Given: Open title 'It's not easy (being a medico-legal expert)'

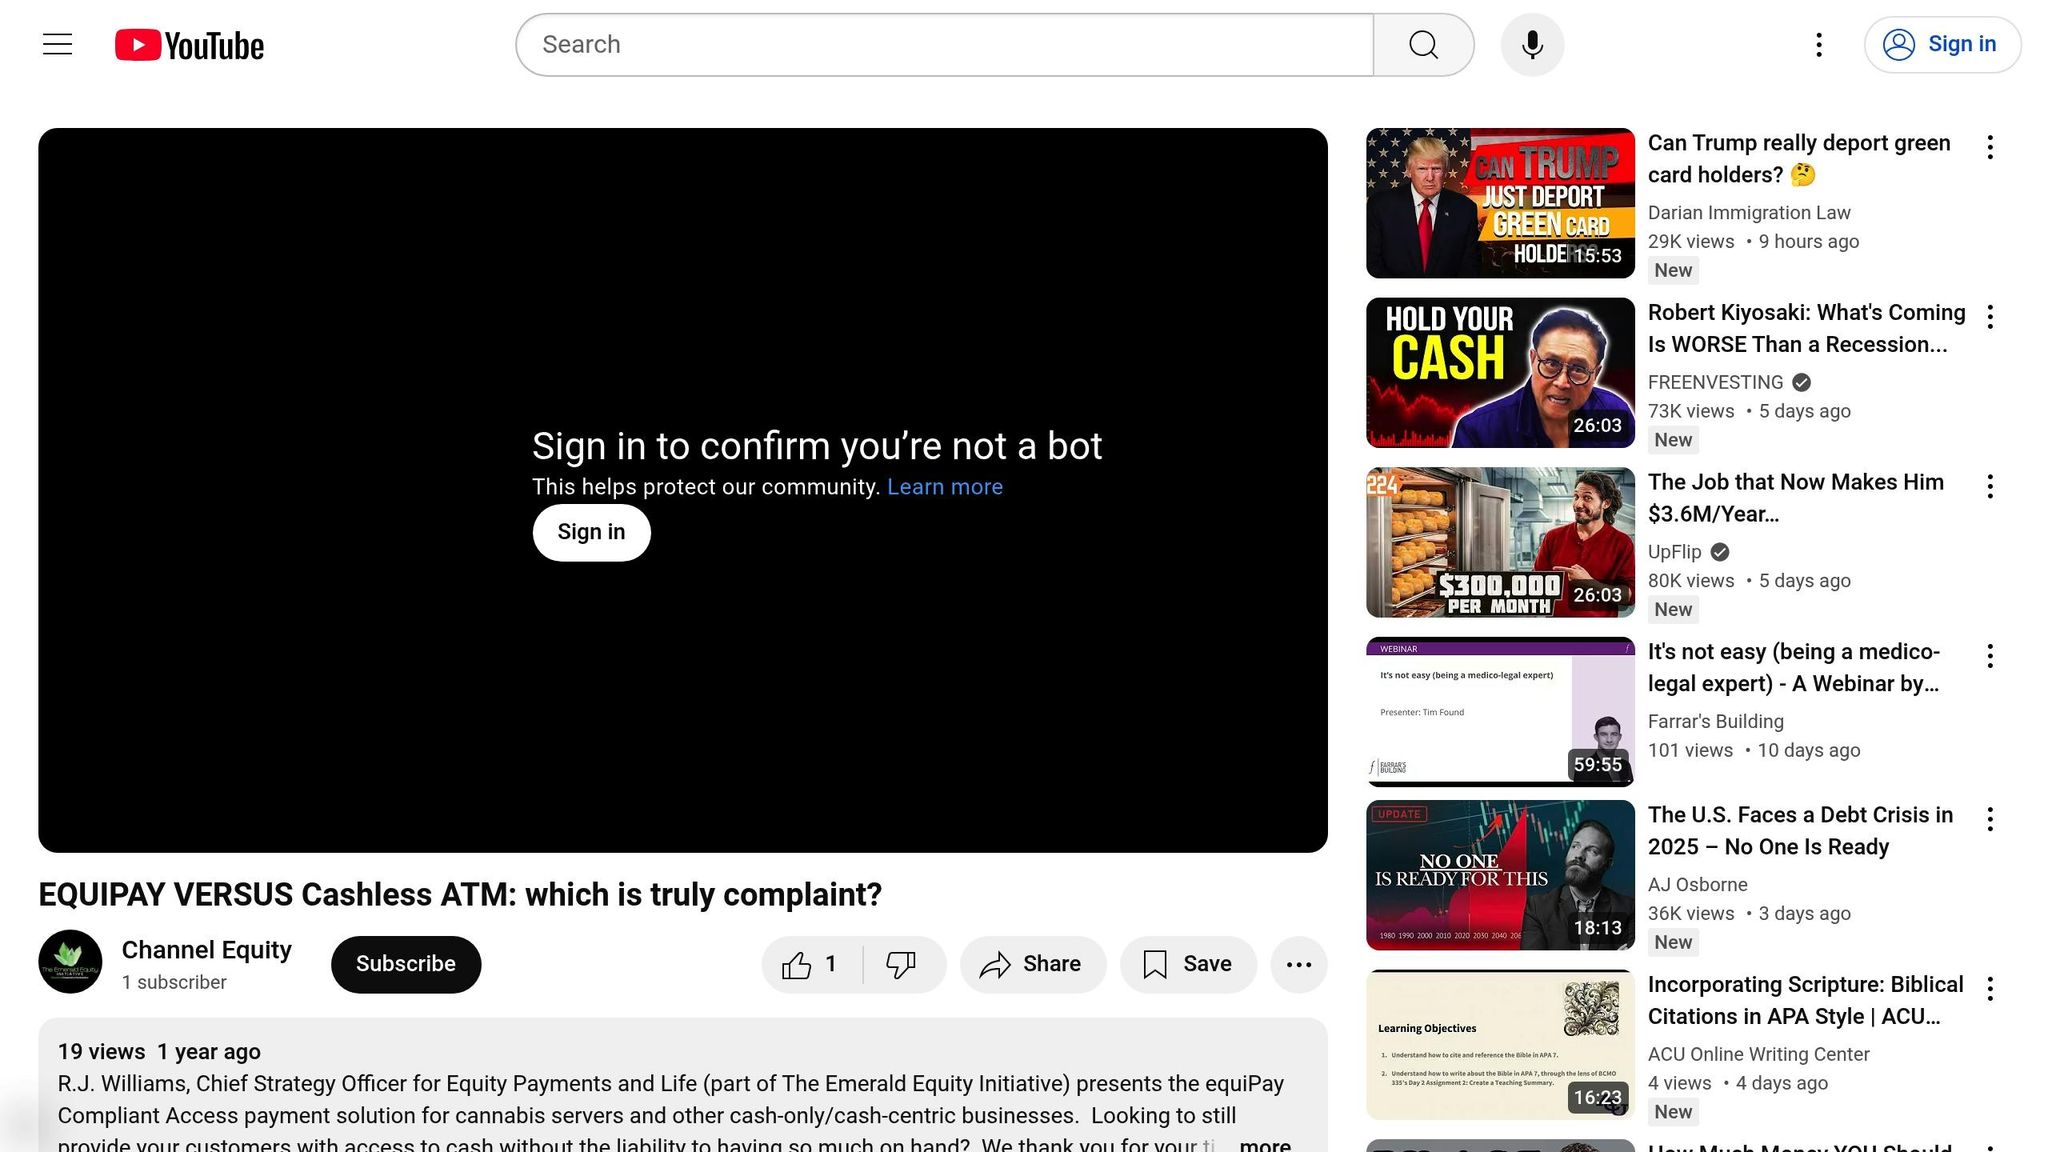Looking at the screenshot, I should (1794, 668).
